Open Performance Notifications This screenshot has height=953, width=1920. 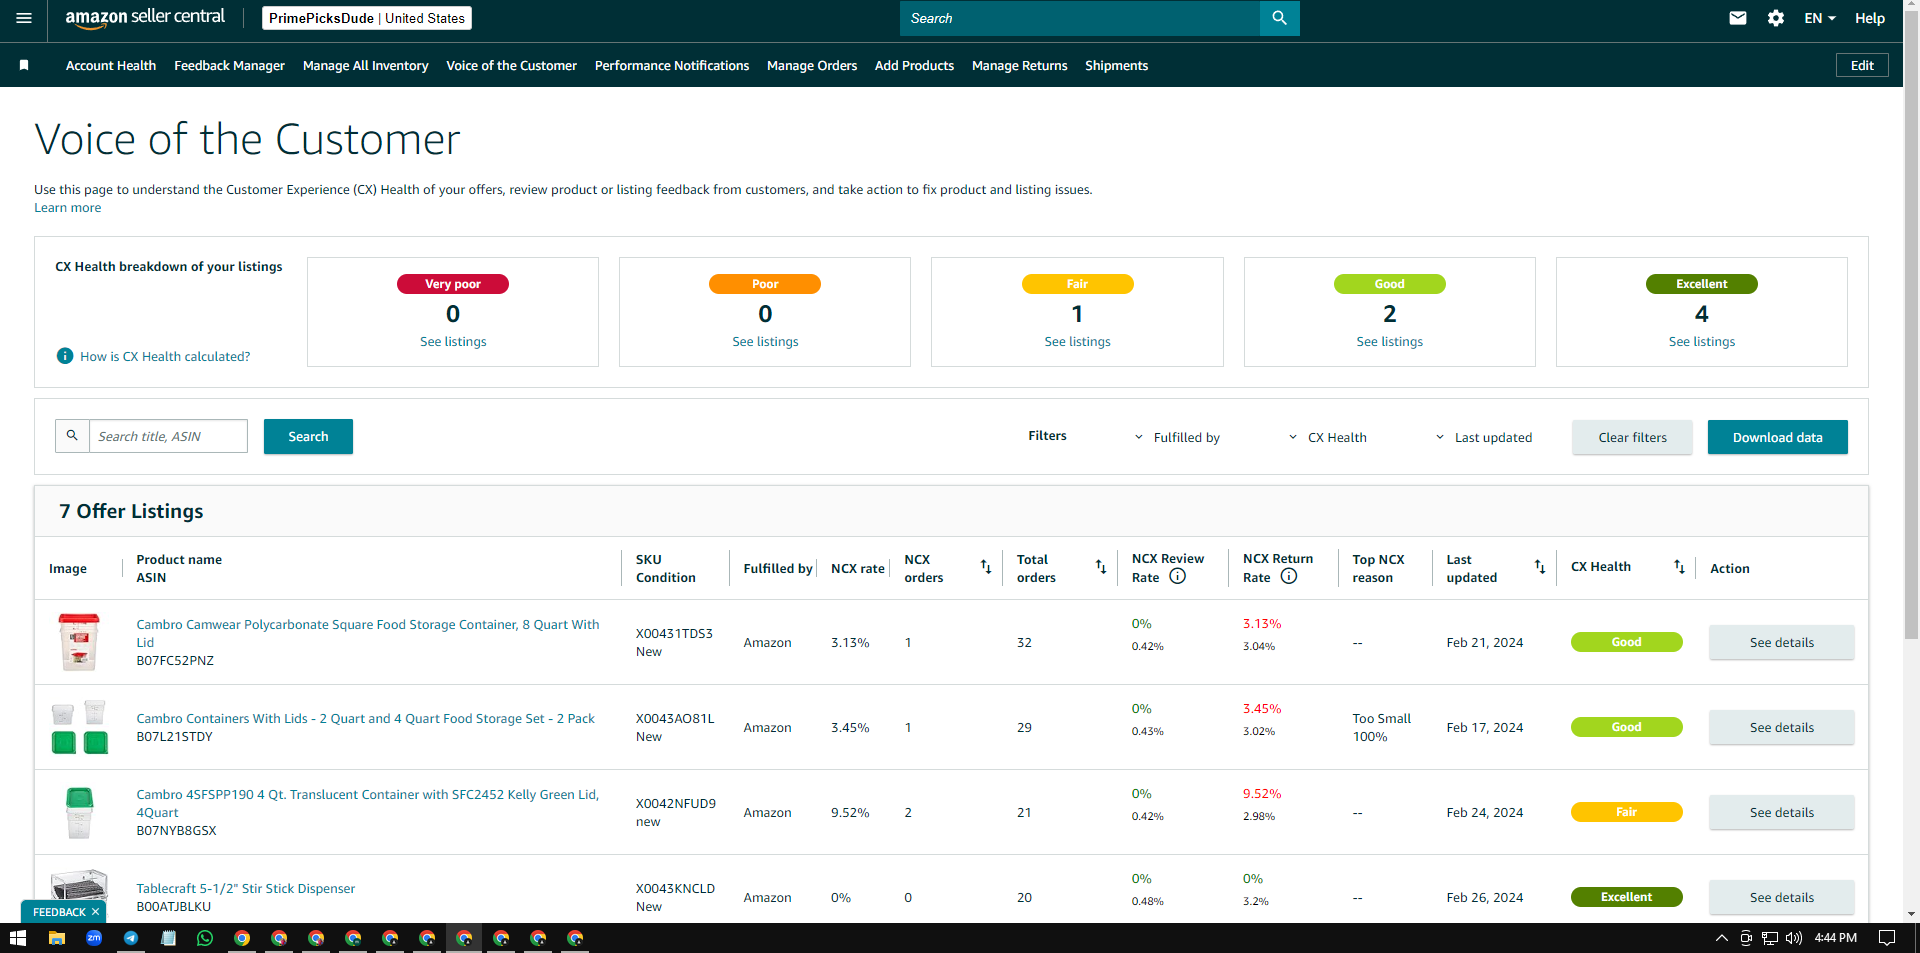click(672, 65)
